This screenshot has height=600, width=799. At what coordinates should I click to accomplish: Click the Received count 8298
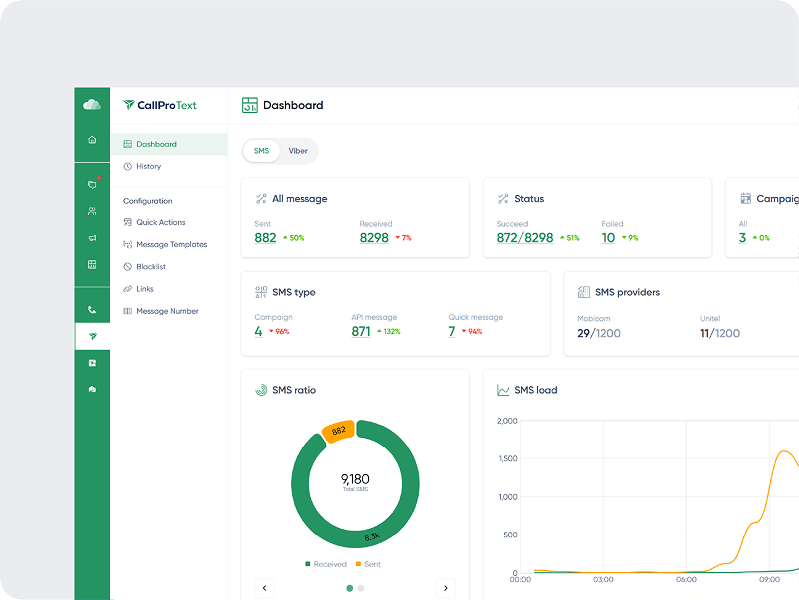click(x=374, y=238)
